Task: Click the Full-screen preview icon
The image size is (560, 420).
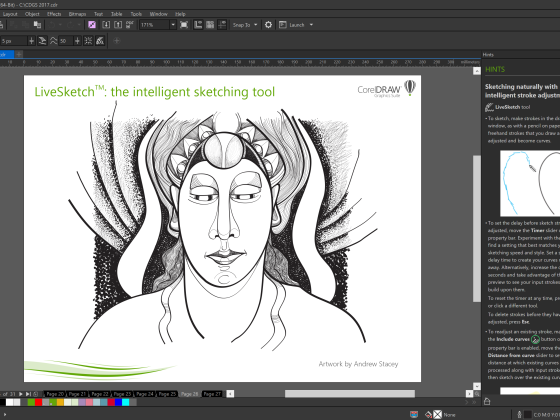Action: tap(184, 25)
